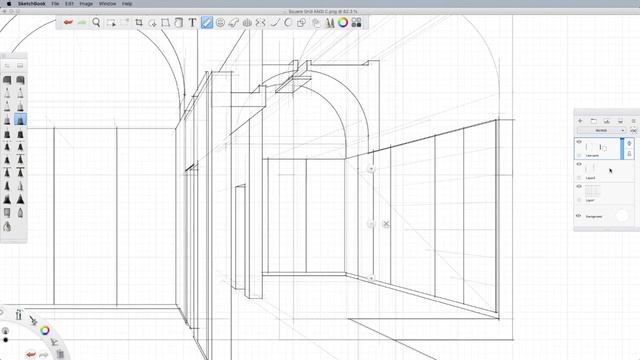Open the brush library dropdown in palette header
Viewport: 640px width, 360px height.
click(20, 66)
